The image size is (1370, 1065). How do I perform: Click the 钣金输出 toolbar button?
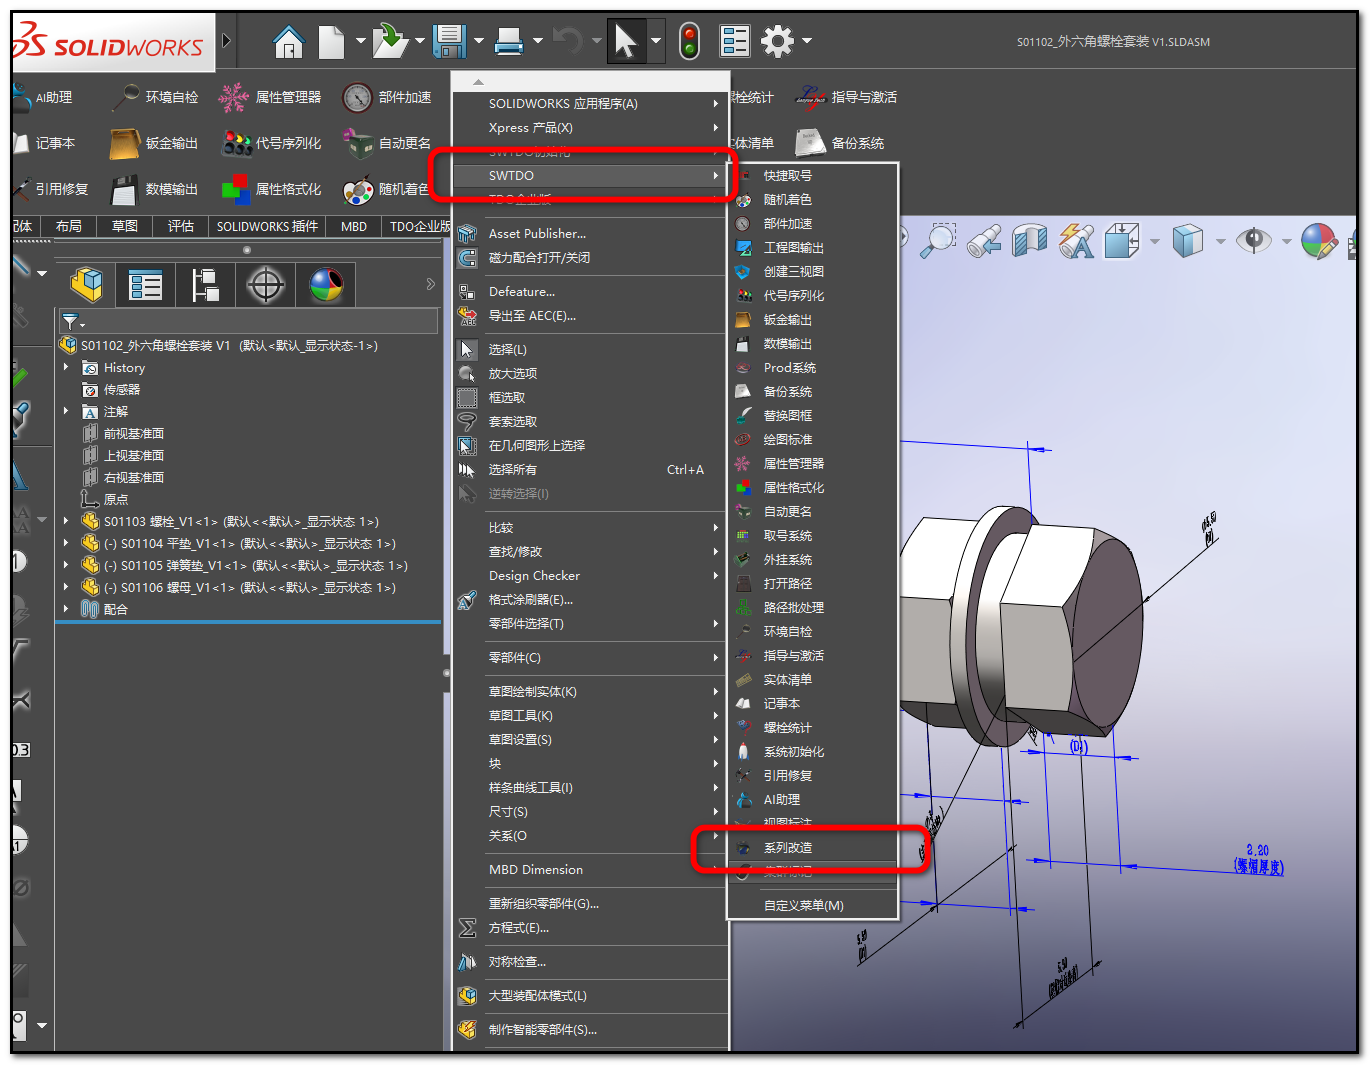[x=125, y=144]
